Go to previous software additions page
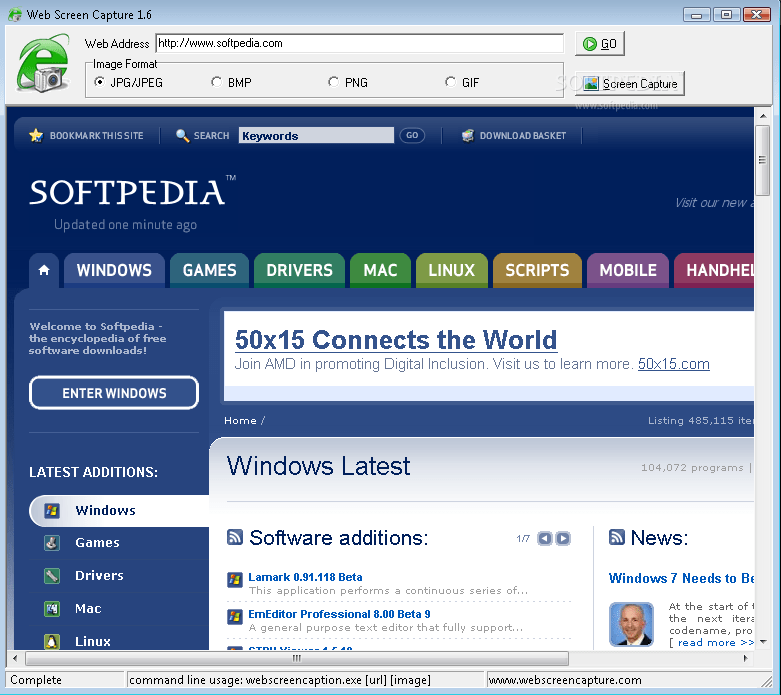Image resolution: width=781 pixels, height=695 pixels. pos(545,539)
